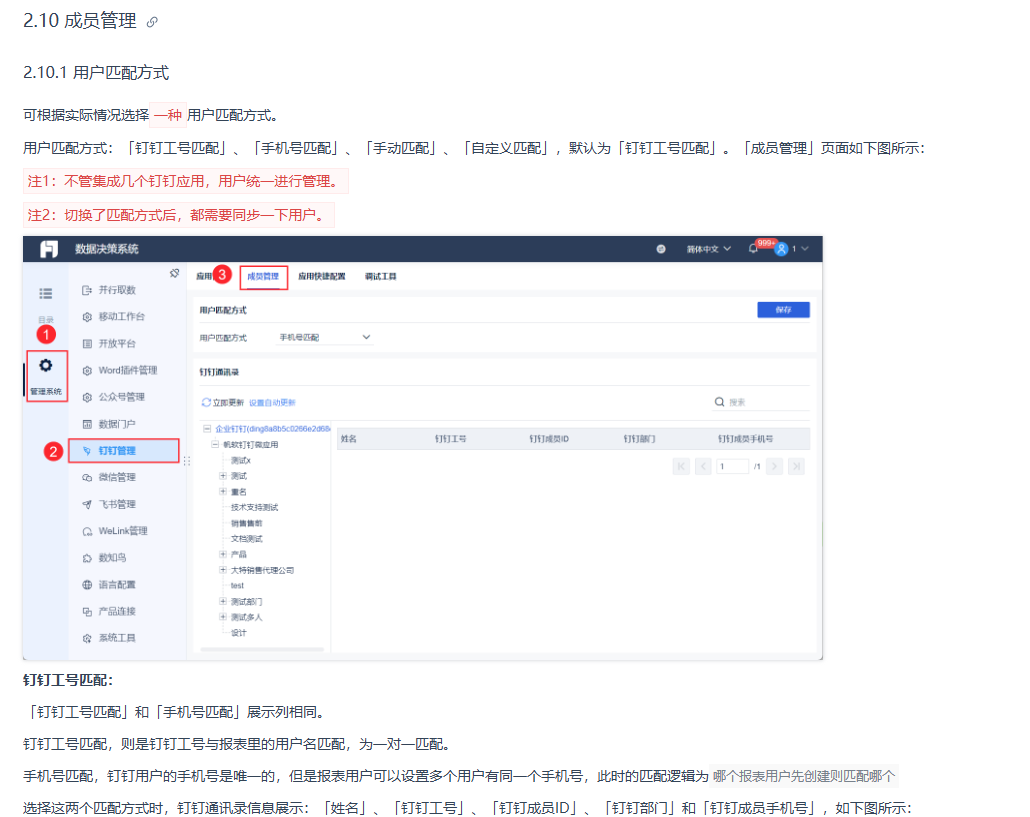This screenshot has width=1030, height=817.
Task: Select the 销售售前 tree item
Action: [x=246, y=523]
